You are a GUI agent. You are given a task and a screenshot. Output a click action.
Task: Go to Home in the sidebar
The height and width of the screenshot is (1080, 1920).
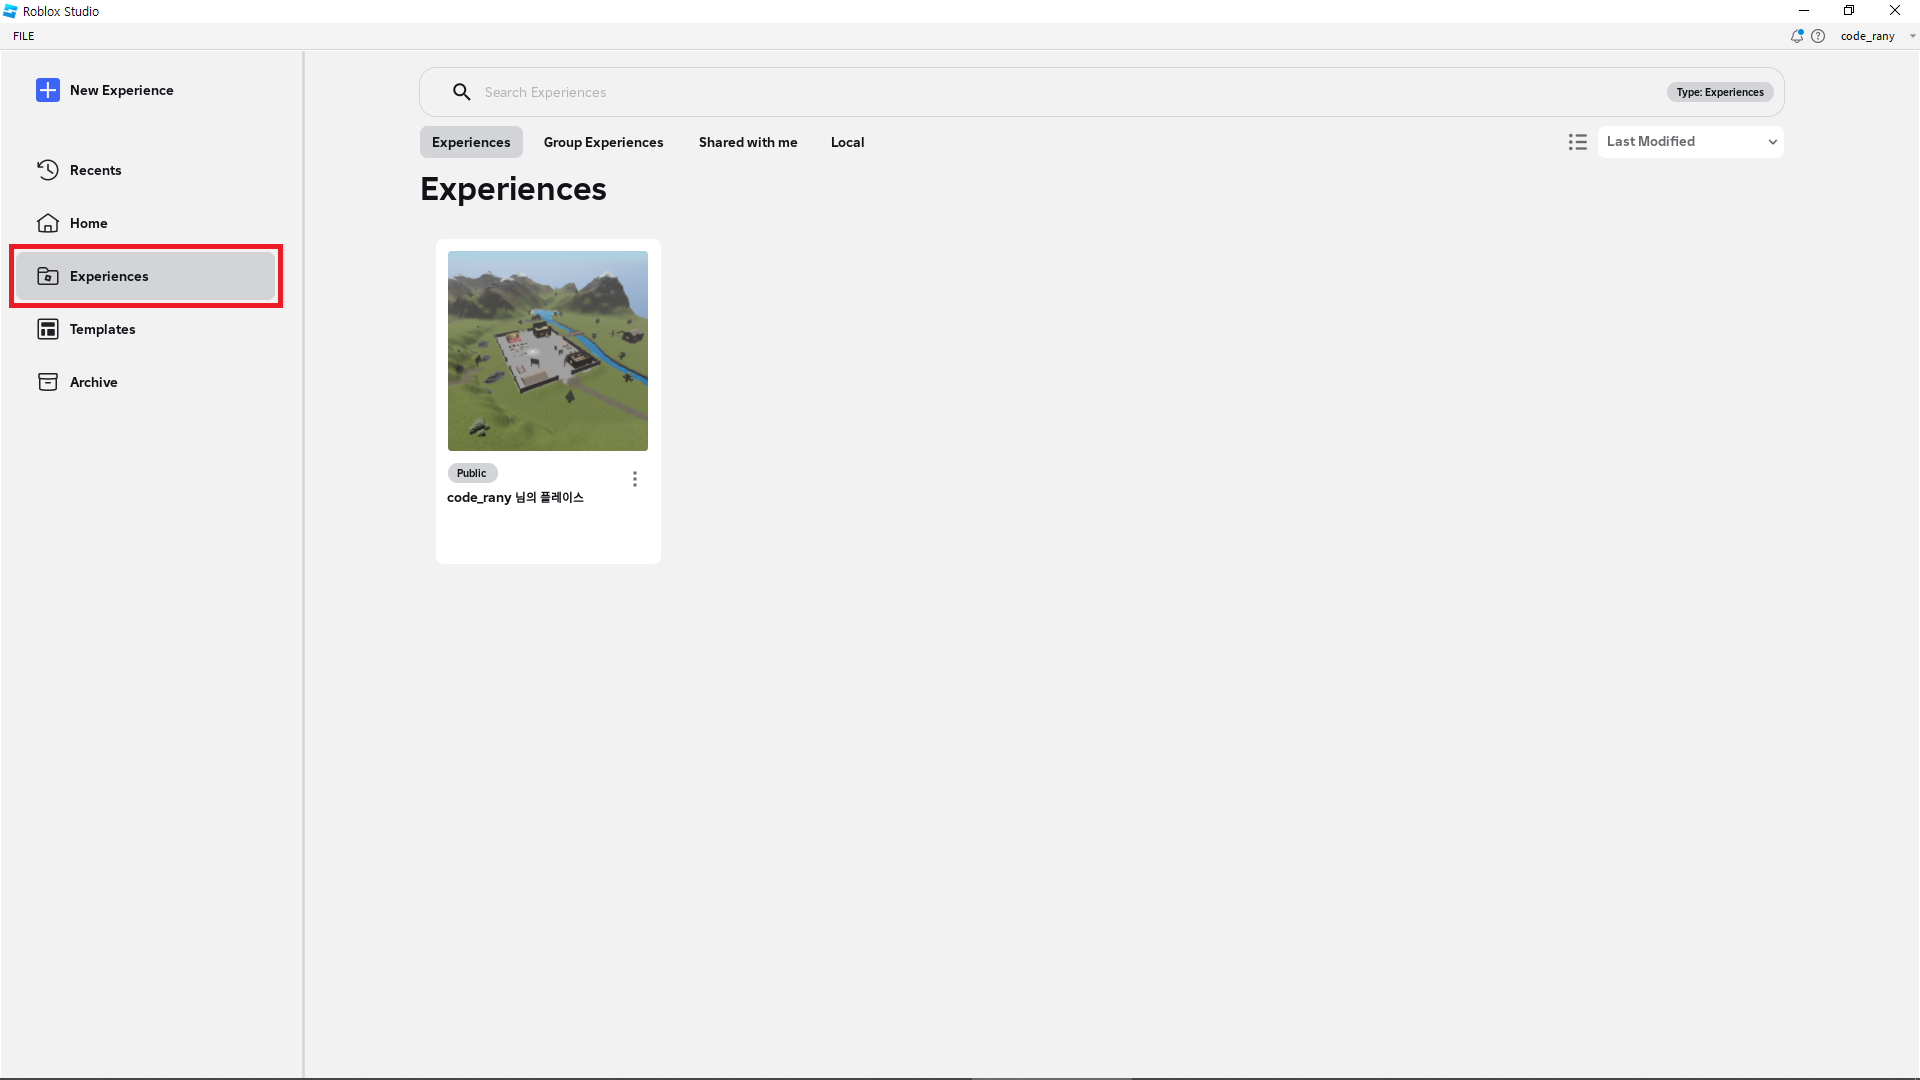pyautogui.click(x=88, y=223)
